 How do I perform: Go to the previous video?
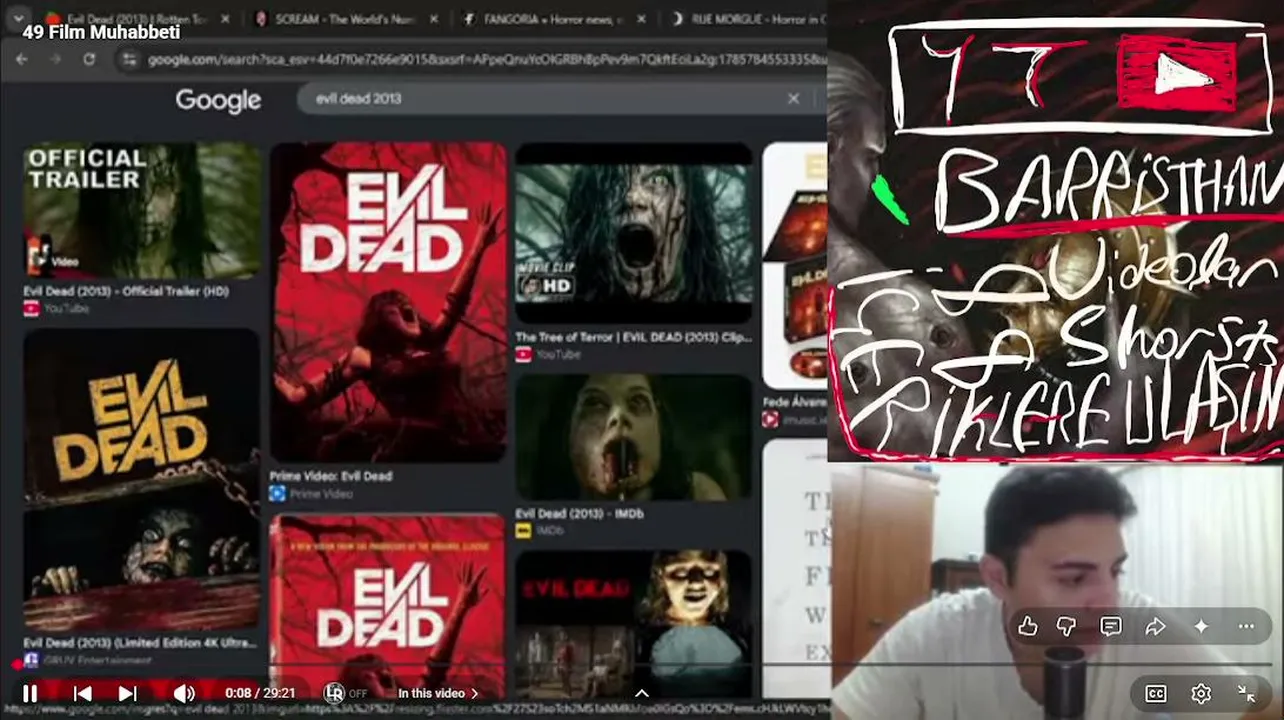coord(83,693)
